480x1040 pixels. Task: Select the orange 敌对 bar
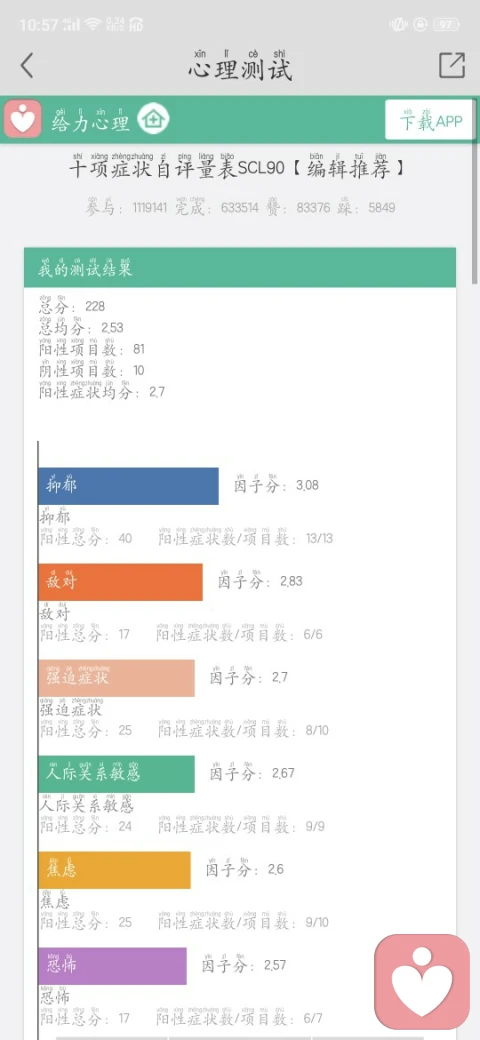120,582
